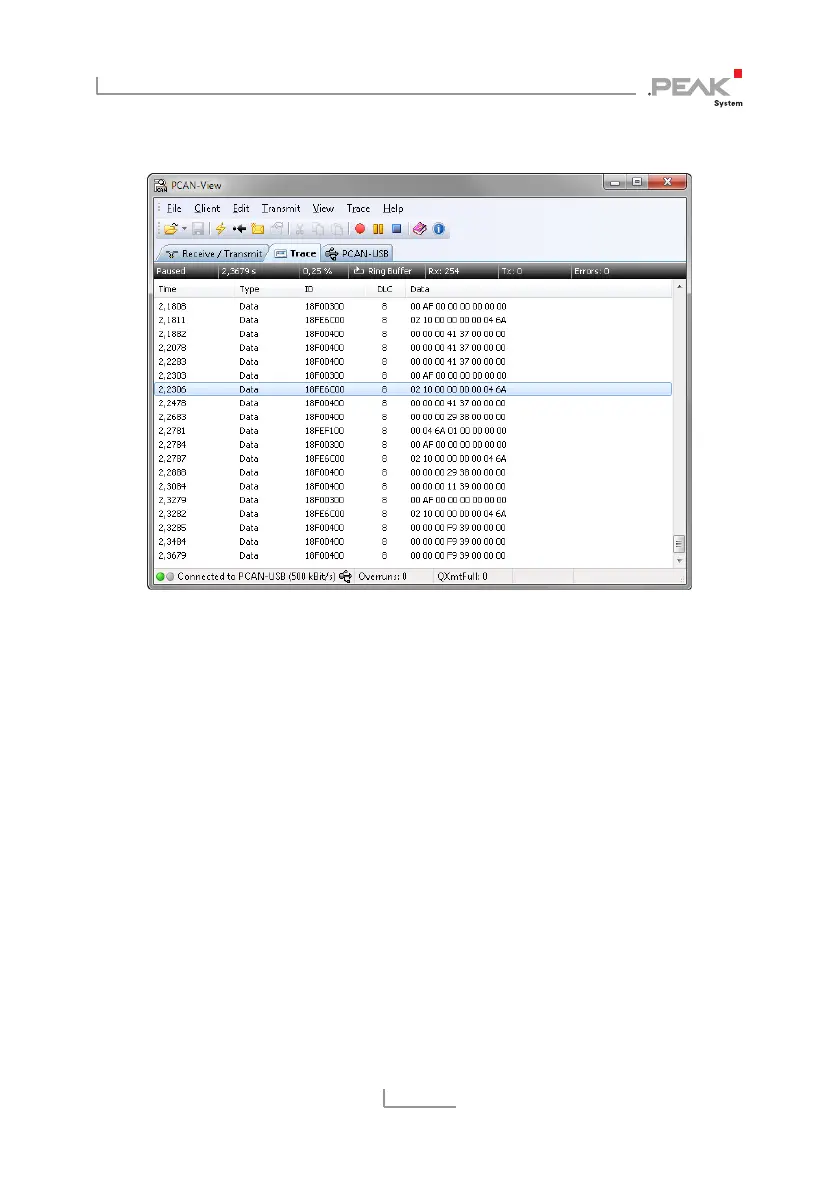This screenshot has width=840, height=1190.
Task: Open the Trace menu
Action: (358, 209)
